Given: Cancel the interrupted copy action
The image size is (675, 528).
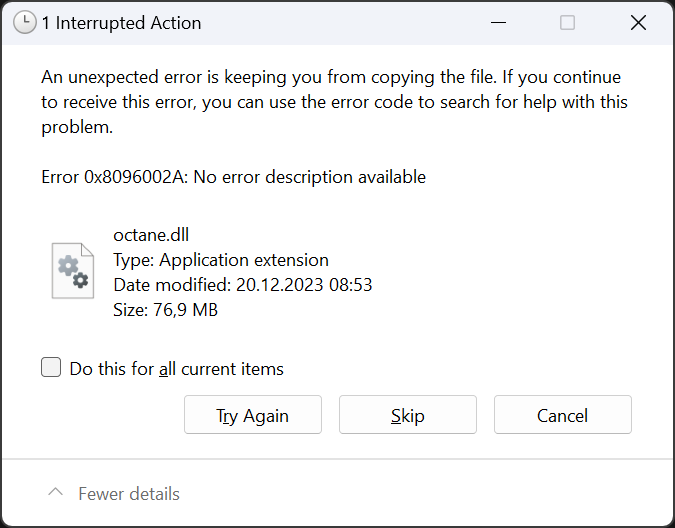Looking at the screenshot, I should [562, 415].
